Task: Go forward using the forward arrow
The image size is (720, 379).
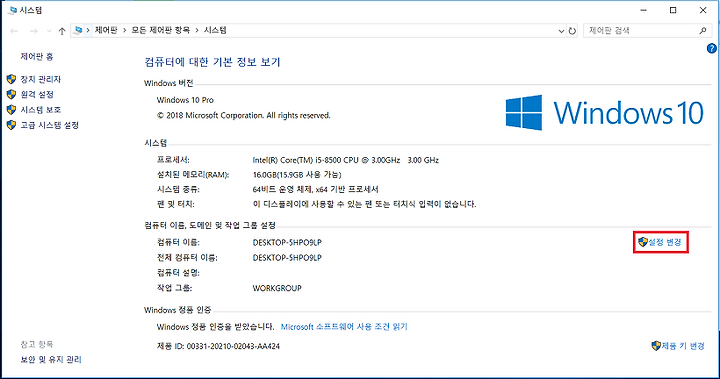Action: point(33,31)
